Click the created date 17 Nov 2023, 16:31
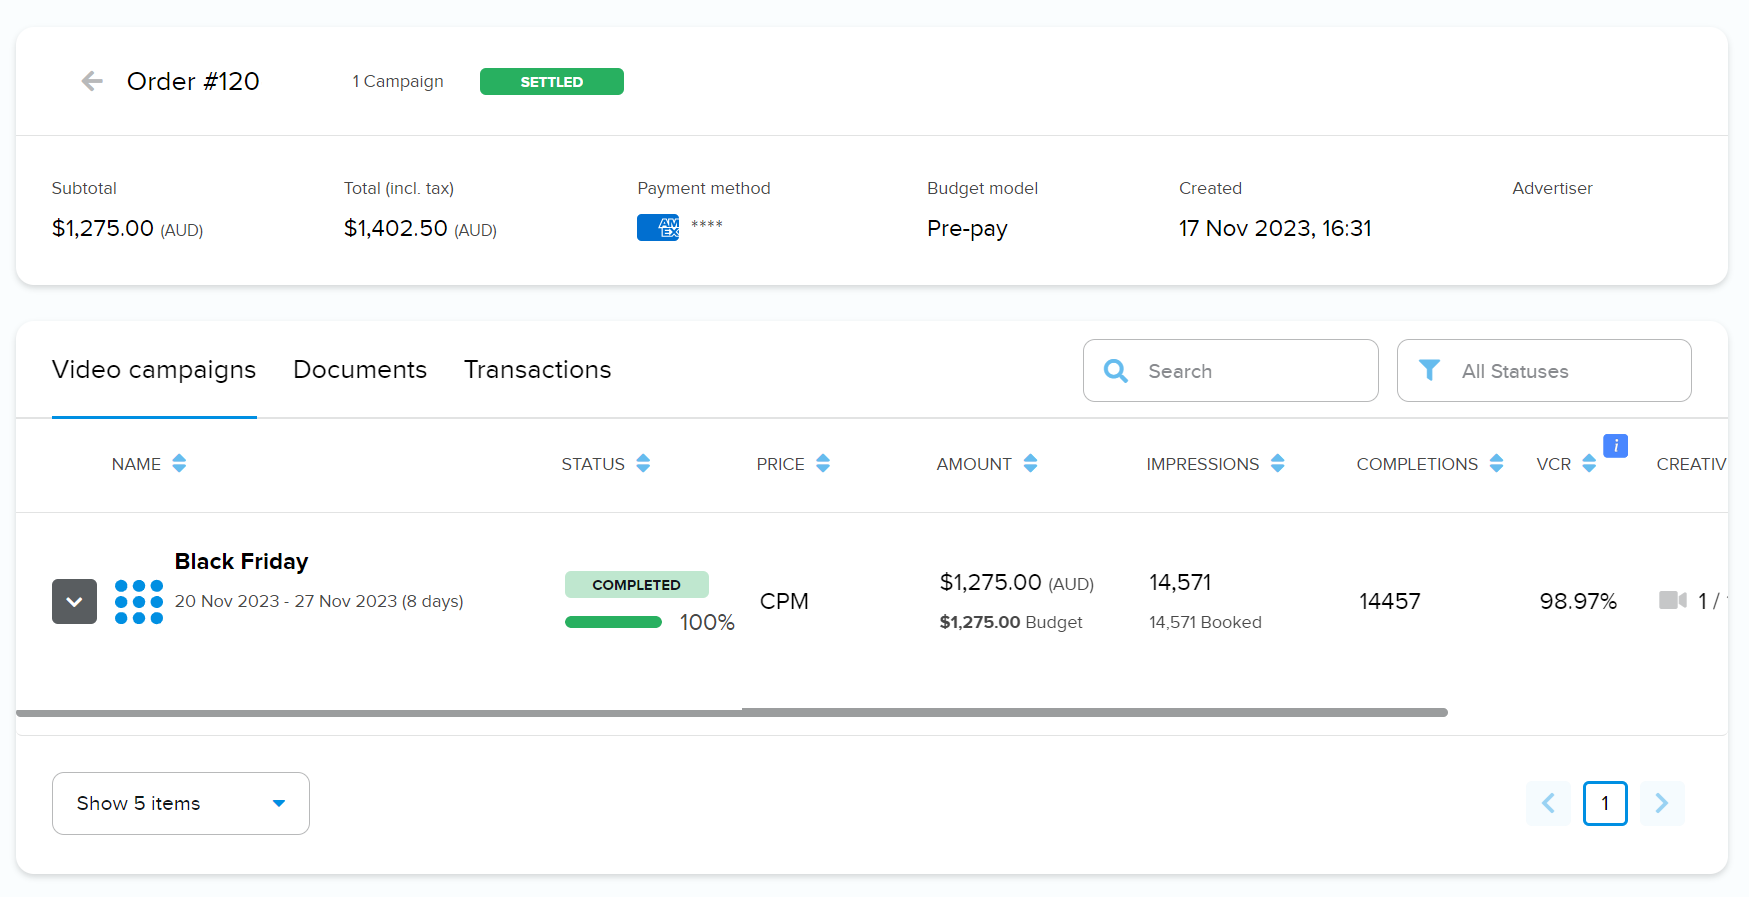The width and height of the screenshot is (1749, 897). click(x=1275, y=228)
